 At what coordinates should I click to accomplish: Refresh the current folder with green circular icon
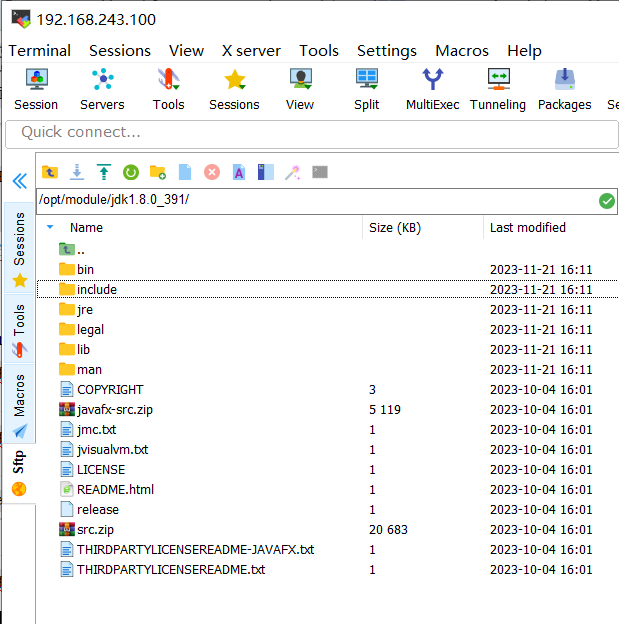[x=131, y=172]
